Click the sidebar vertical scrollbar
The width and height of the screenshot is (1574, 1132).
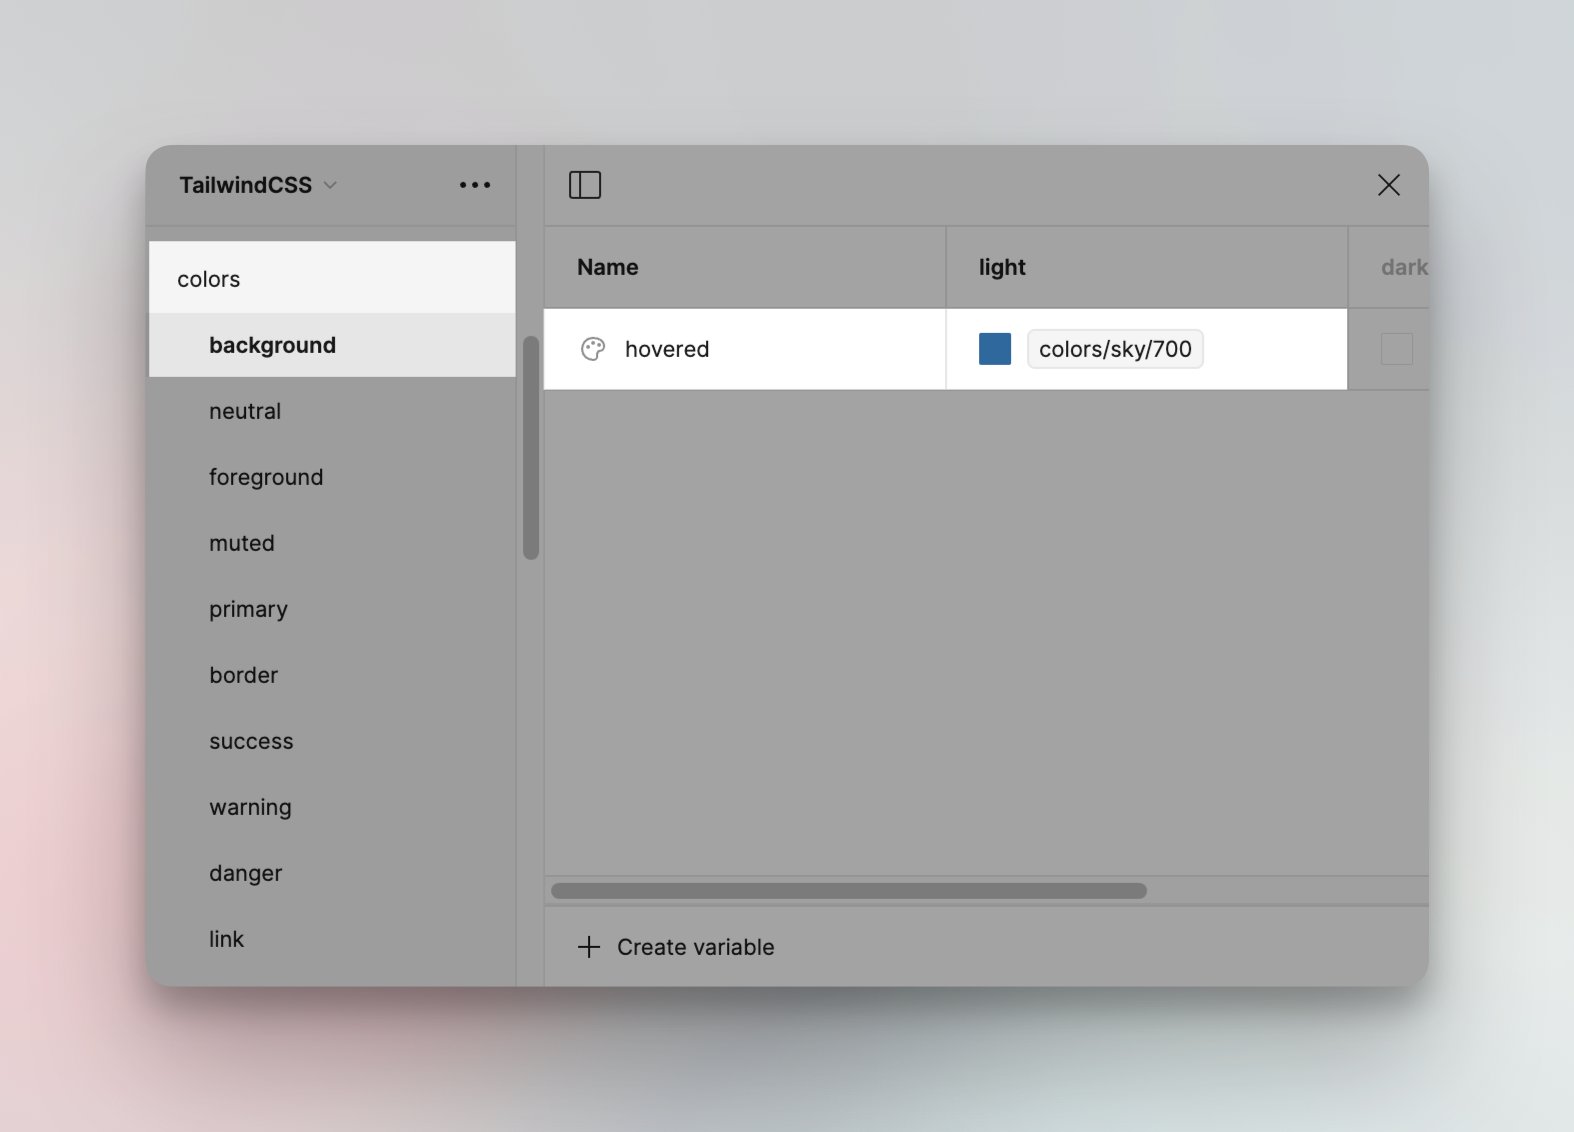(x=531, y=448)
